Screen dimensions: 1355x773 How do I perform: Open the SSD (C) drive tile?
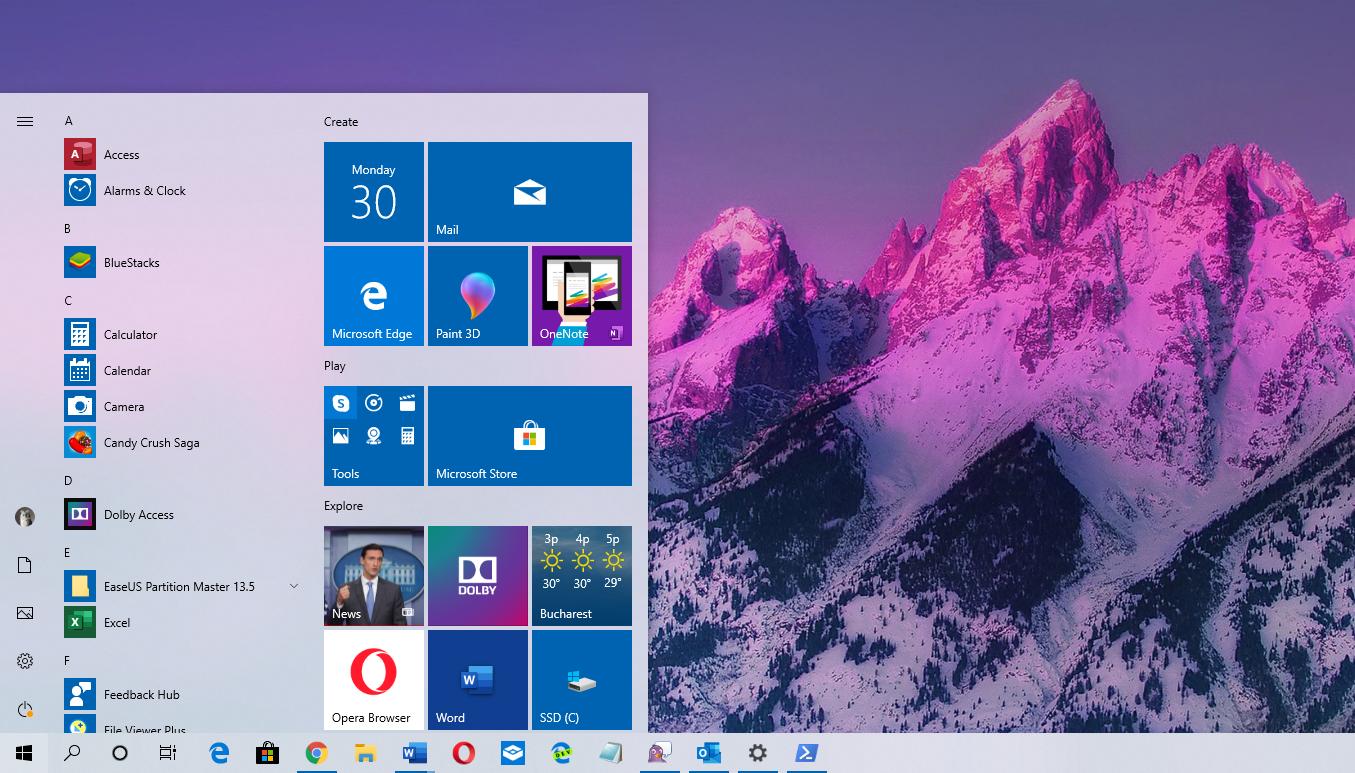click(582, 680)
